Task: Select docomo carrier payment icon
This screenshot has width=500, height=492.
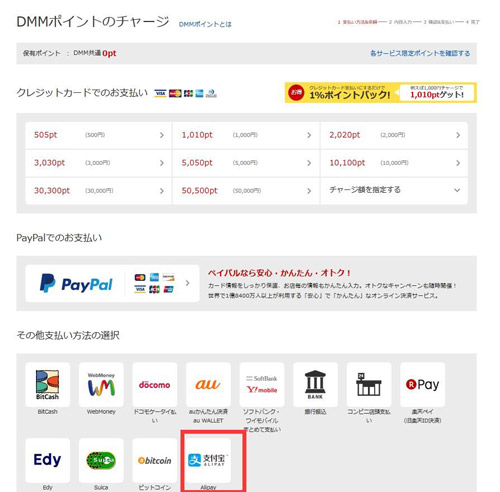Action: coord(155,384)
